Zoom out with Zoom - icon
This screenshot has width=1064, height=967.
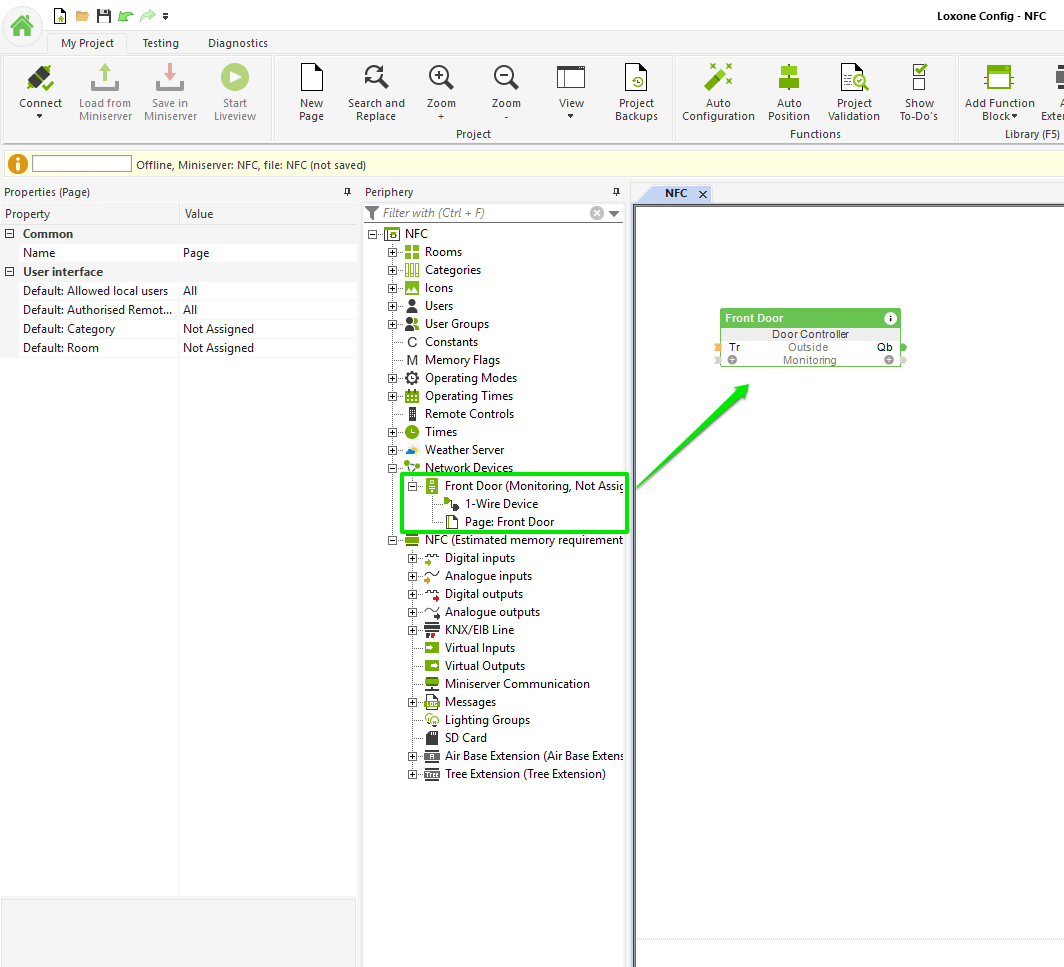pyautogui.click(x=506, y=92)
